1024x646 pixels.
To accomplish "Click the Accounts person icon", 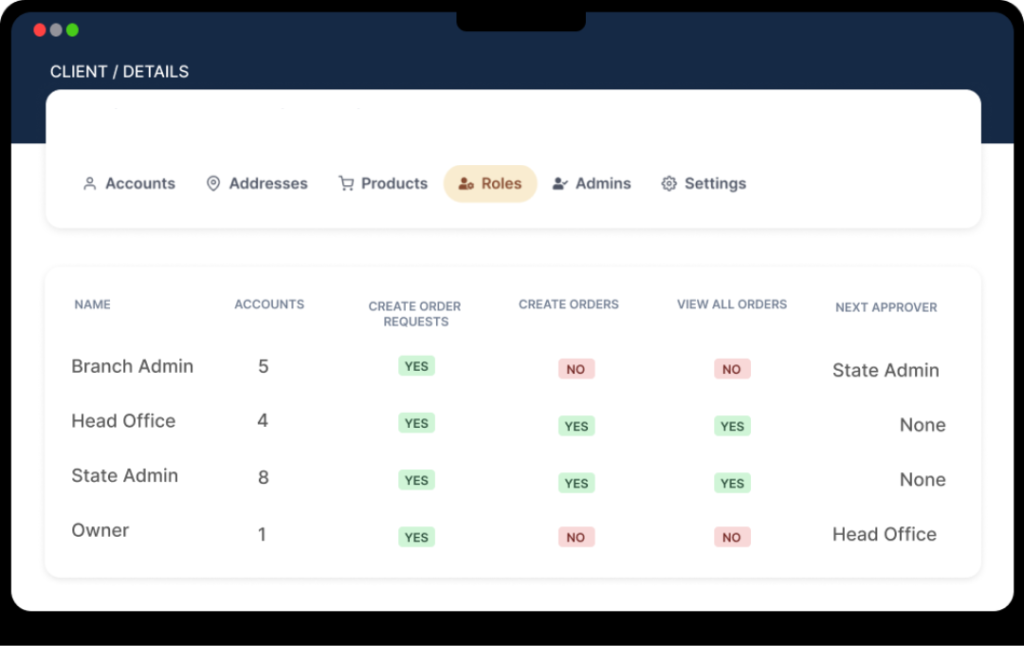I will (x=90, y=184).
